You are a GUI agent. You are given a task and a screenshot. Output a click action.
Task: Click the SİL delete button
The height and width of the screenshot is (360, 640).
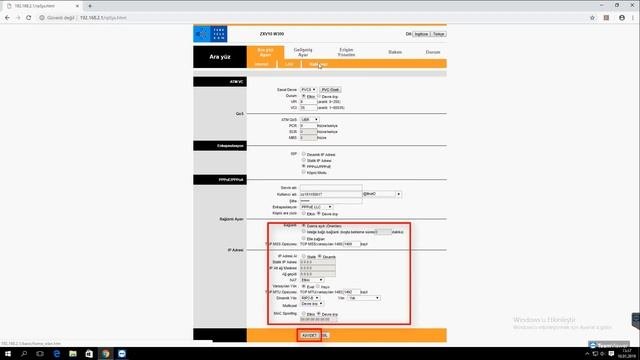pos(324,336)
